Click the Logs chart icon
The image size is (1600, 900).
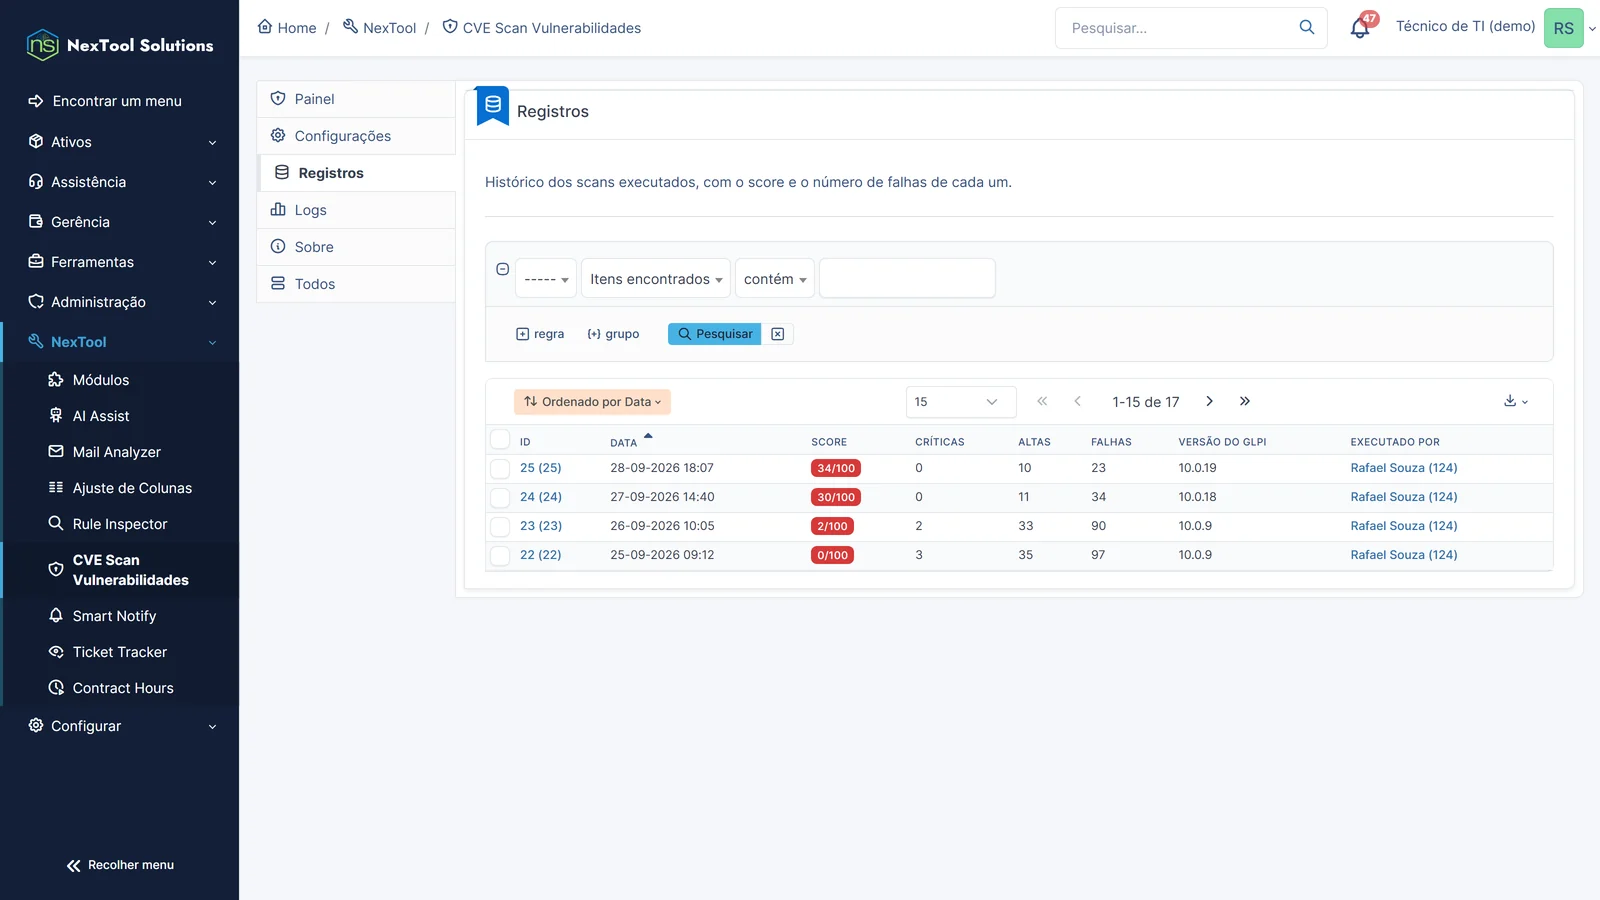click(x=278, y=210)
